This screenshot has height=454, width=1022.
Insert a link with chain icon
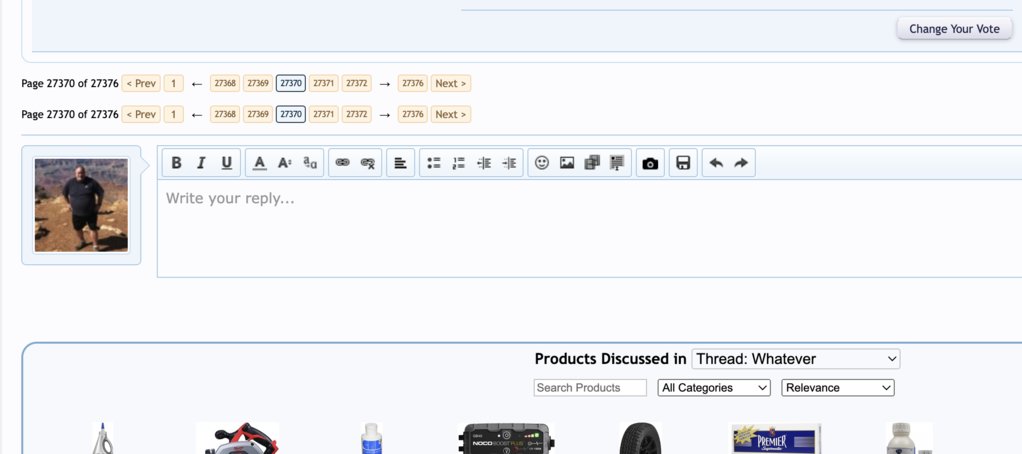(342, 163)
